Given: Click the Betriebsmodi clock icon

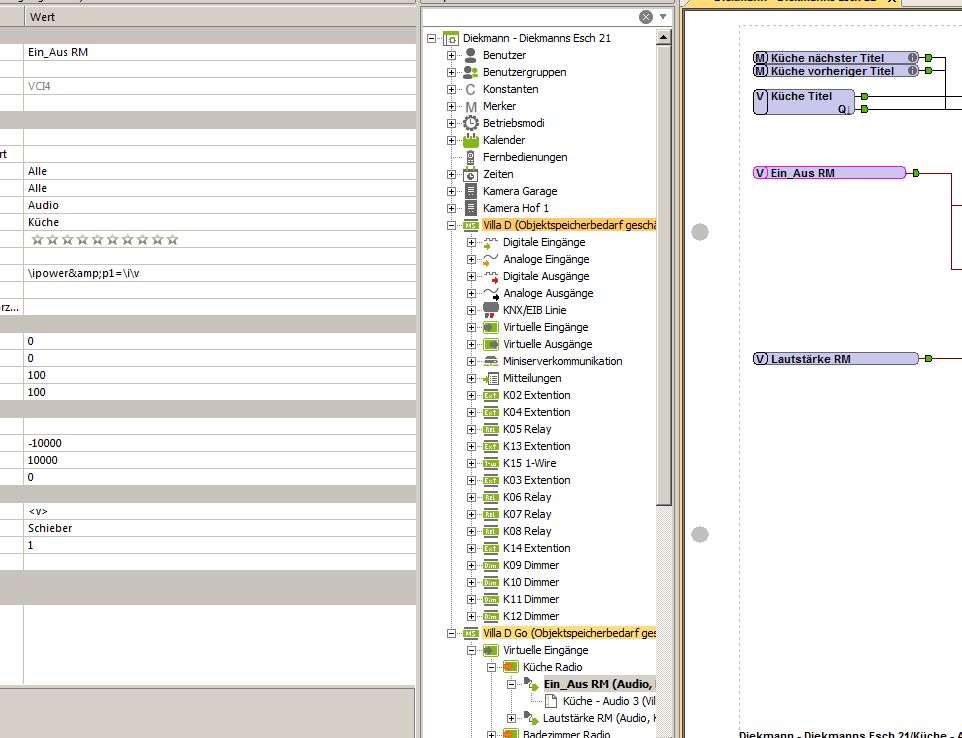Looking at the screenshot, I should click(471, 123).
